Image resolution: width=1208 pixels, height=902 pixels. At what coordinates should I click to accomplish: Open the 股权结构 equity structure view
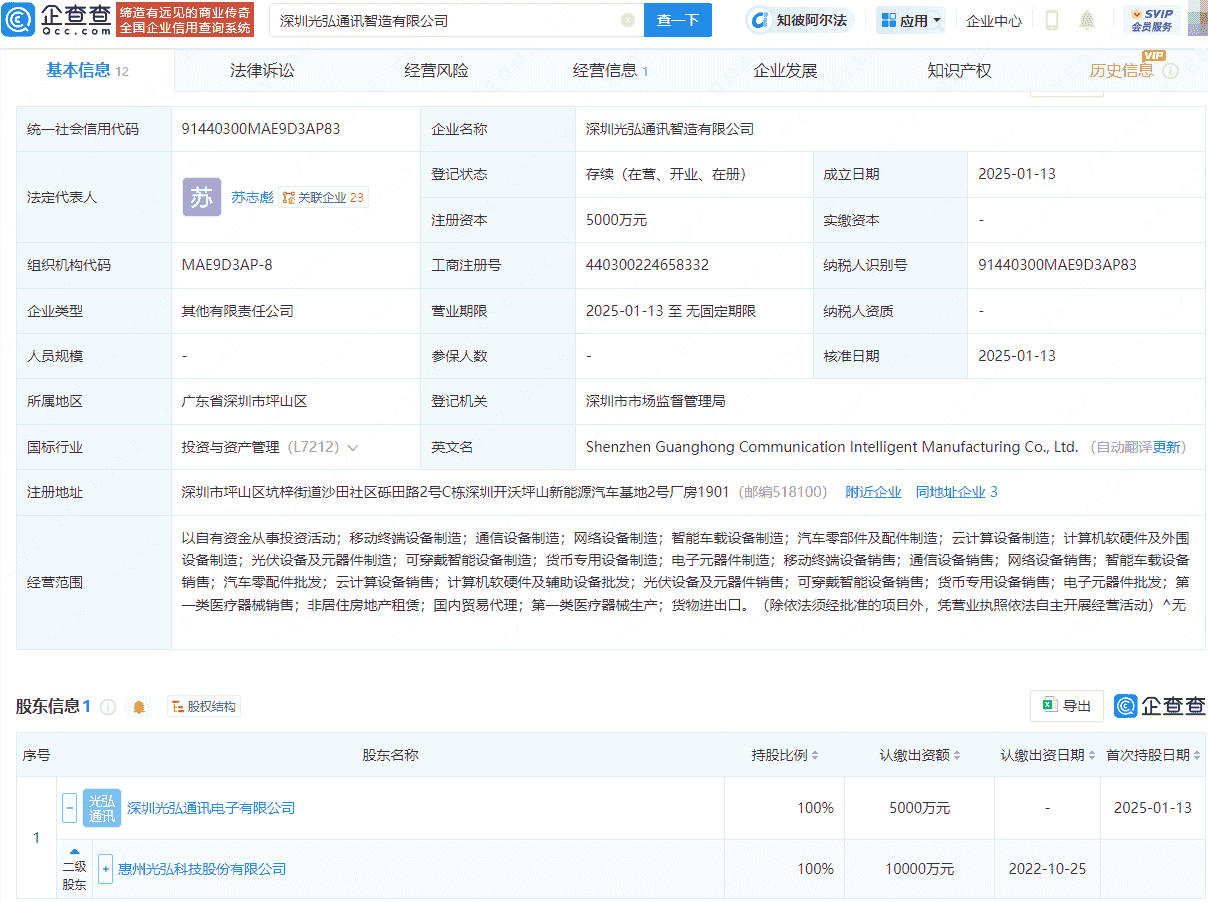click(204, 706)
